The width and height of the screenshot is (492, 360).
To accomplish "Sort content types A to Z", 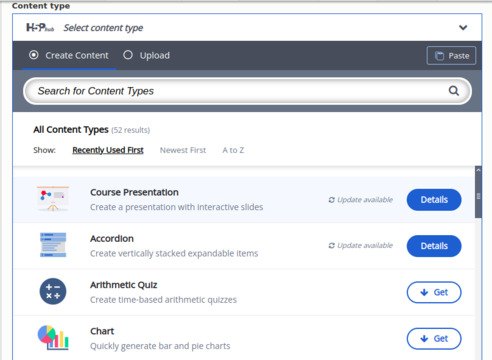I will click(x=233, y=150).
